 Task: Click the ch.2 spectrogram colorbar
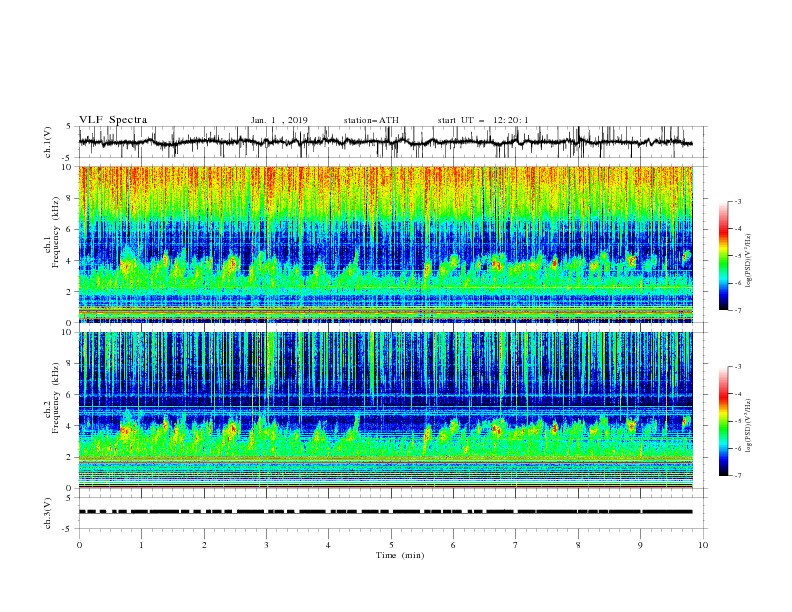pos(723,421)
